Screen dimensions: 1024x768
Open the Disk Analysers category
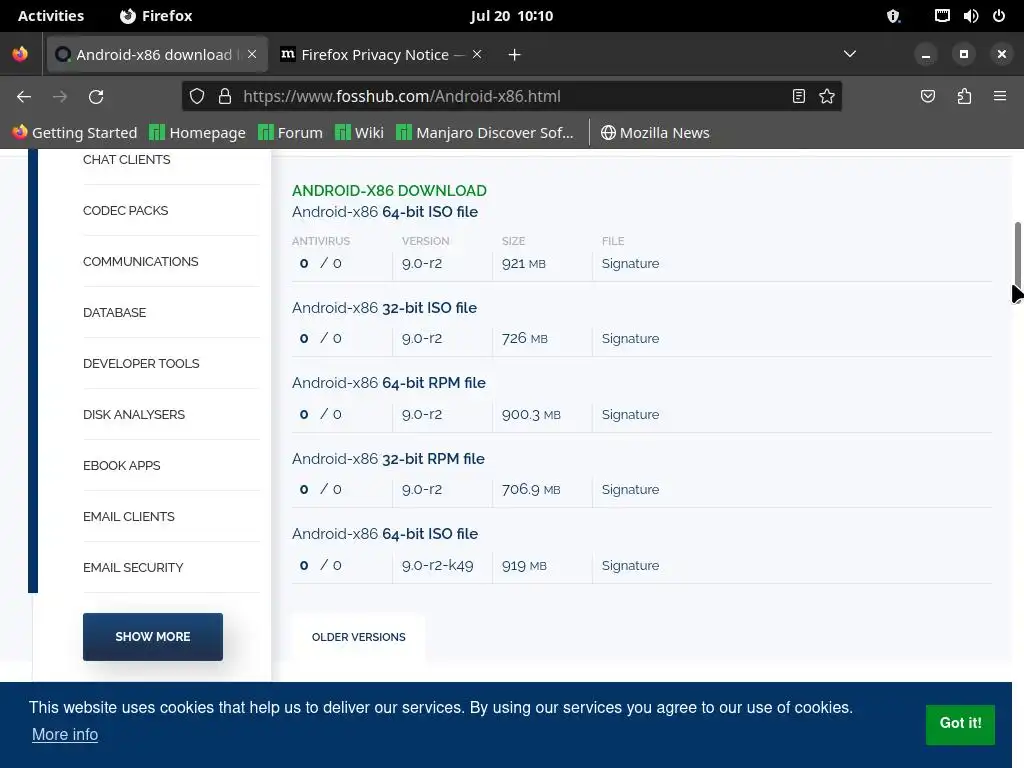pyautogui.click(x=134, y=415)
